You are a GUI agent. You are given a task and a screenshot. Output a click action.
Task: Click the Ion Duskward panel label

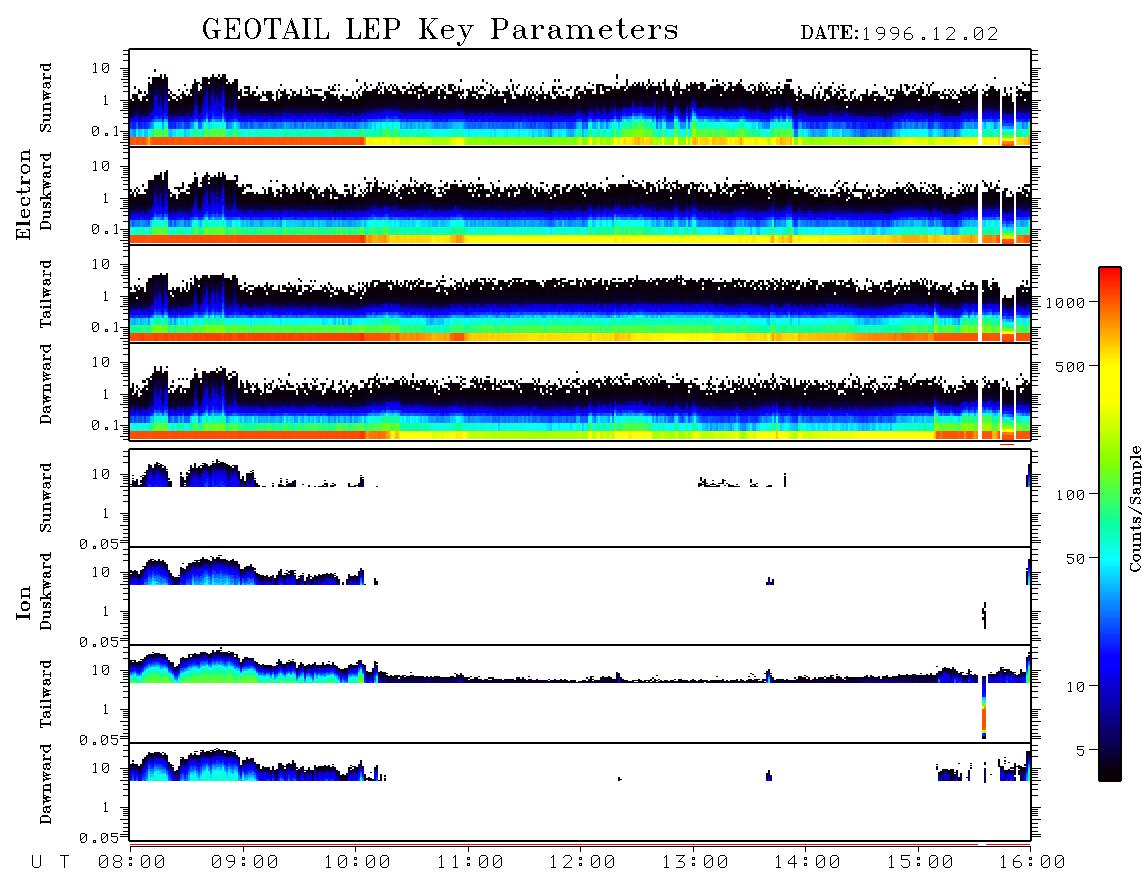coord(46,591)
